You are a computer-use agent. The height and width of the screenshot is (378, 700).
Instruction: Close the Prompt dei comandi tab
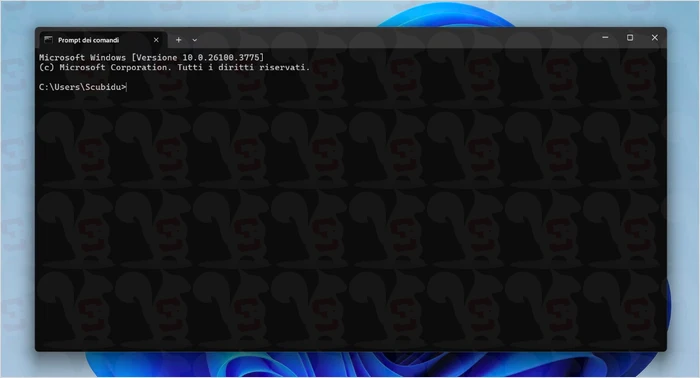(156, 40)
